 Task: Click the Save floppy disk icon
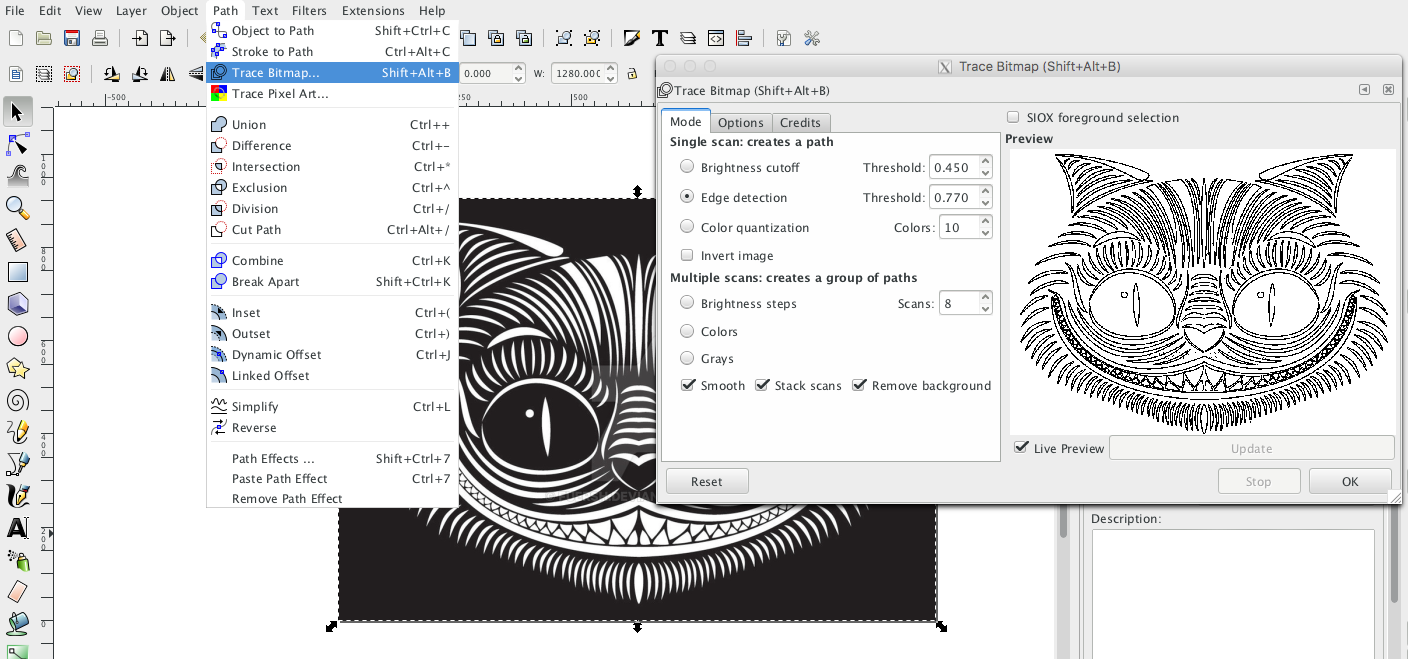coord(72,38)
